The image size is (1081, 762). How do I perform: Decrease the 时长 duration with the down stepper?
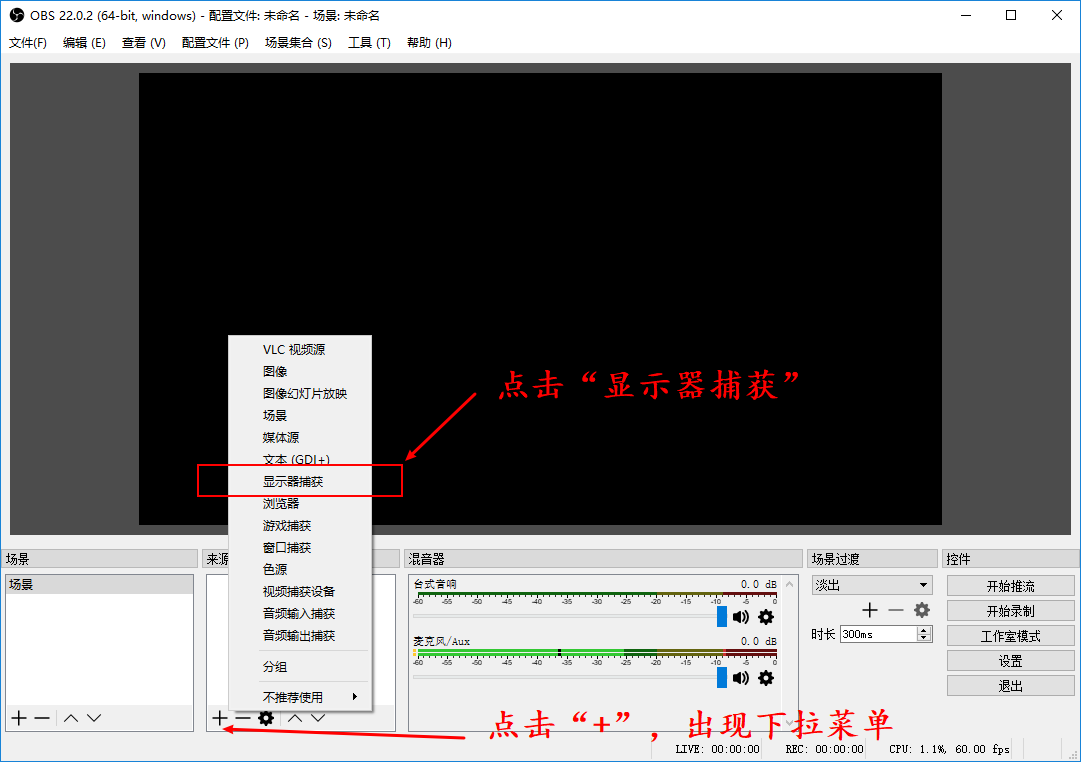[x=924, y=638]
